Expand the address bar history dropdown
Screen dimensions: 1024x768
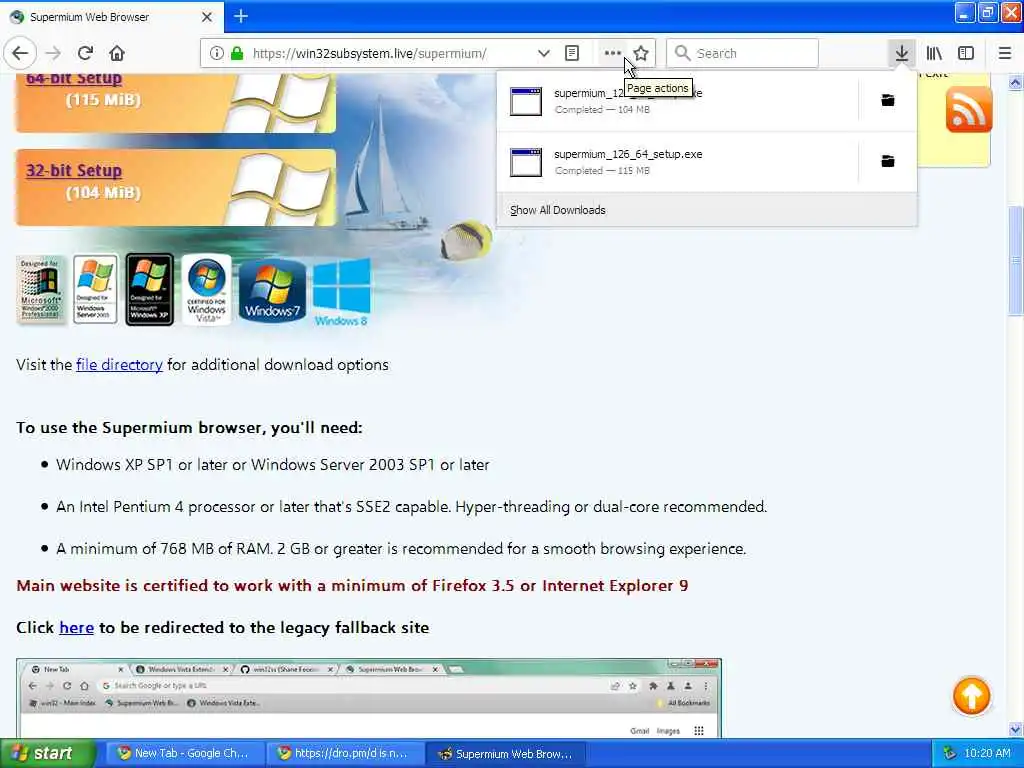[543, 54]
